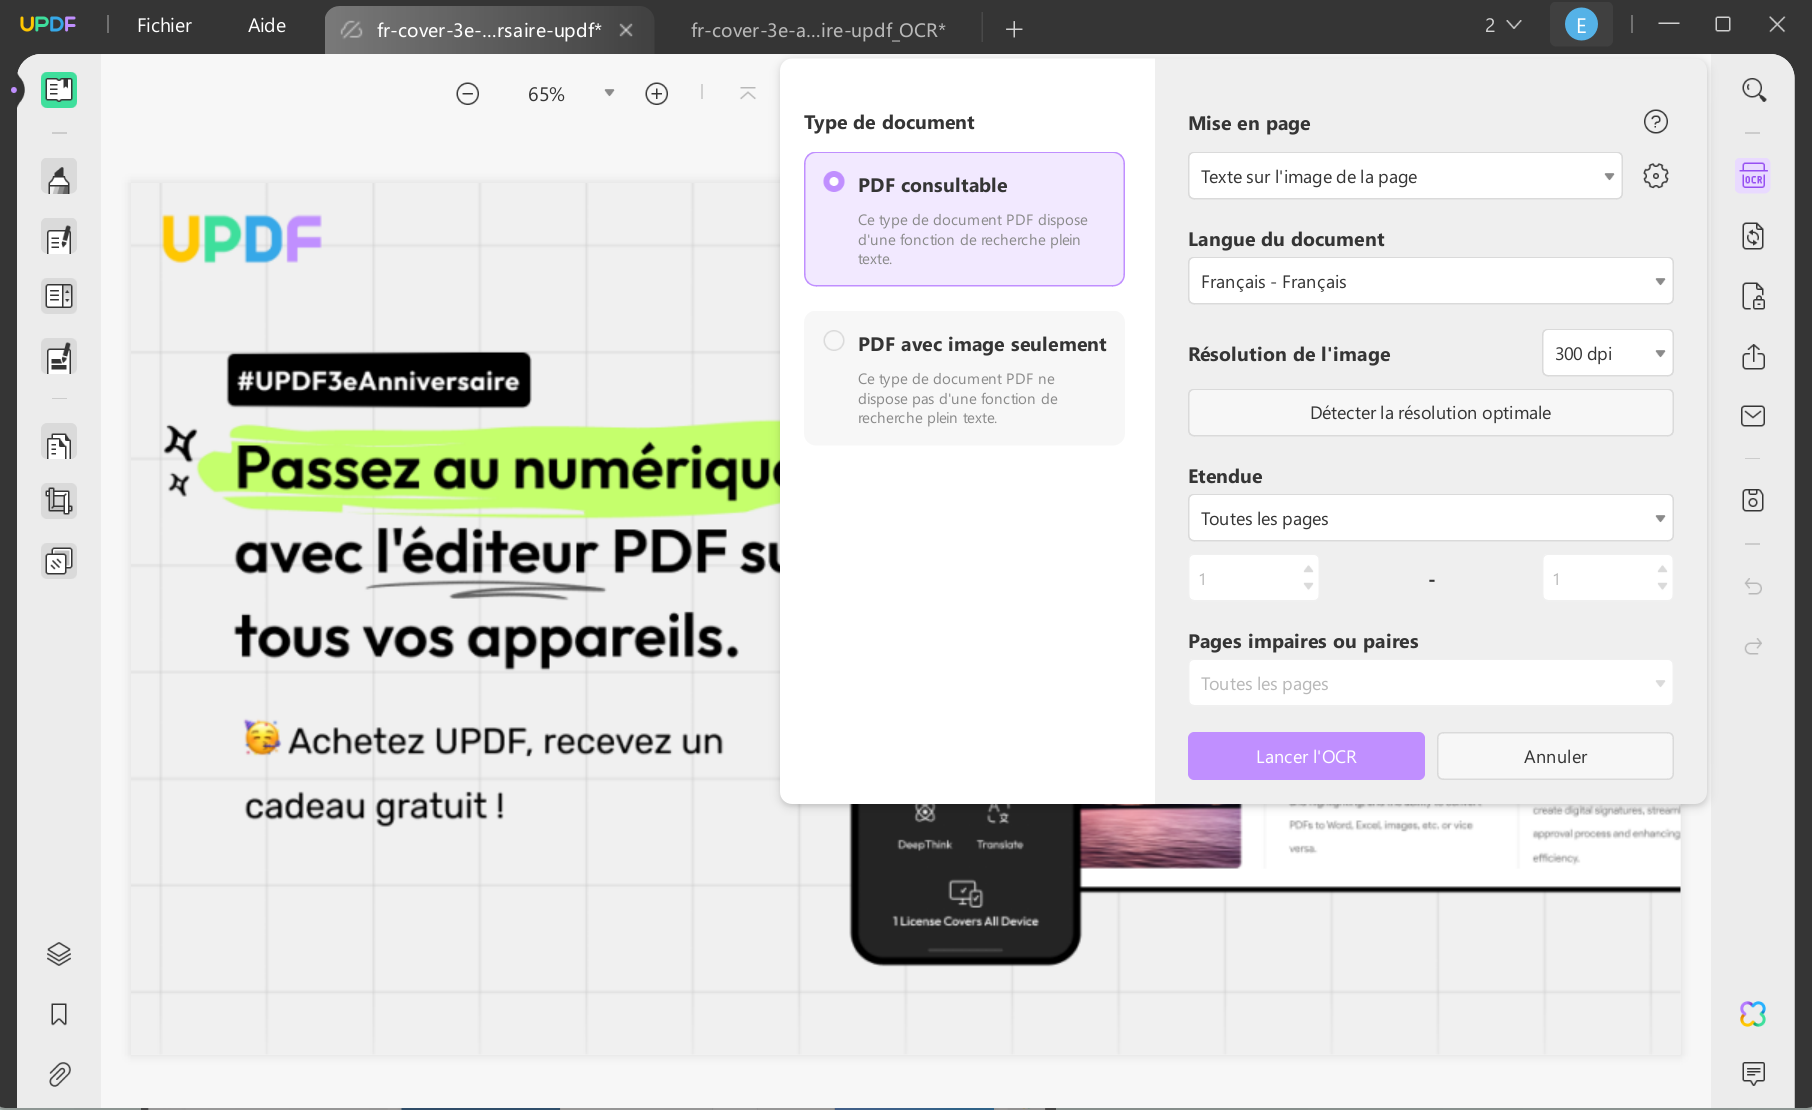Open the UPDF AI assistant icon
This screenshot has width=1812, height=1110.
[1754, 1014]
